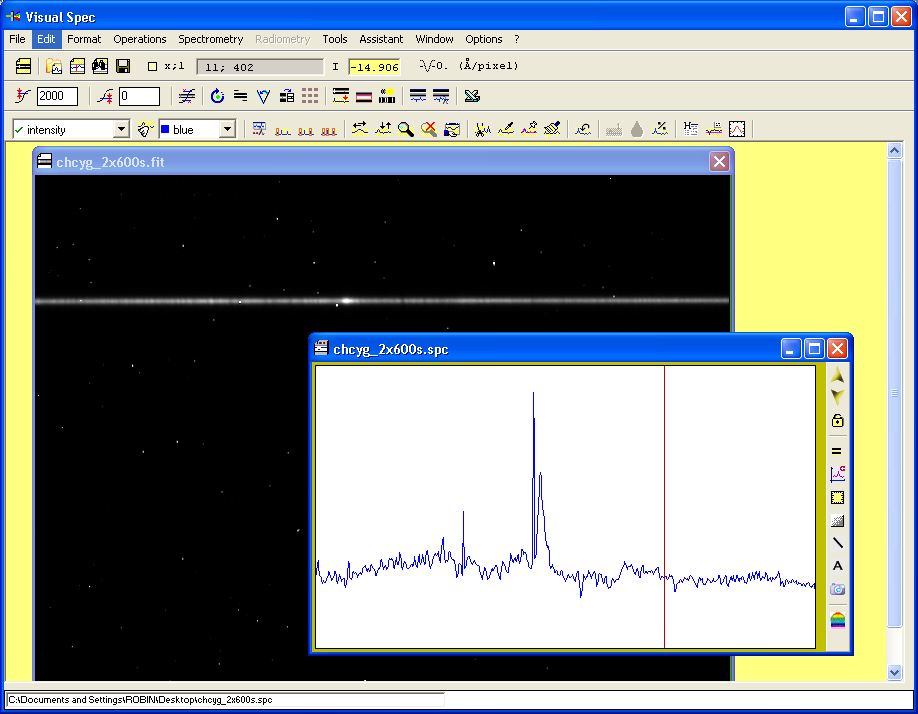Click the eyedropper on spectrum icon
The image size is (918, 714).
click(506, 129)
